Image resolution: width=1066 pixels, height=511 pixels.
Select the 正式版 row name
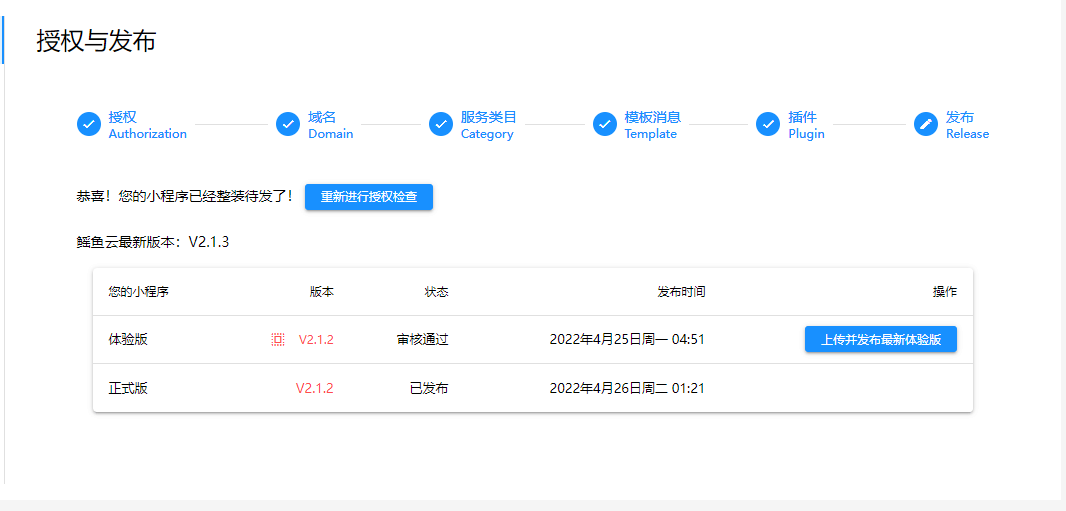(128, 388)
